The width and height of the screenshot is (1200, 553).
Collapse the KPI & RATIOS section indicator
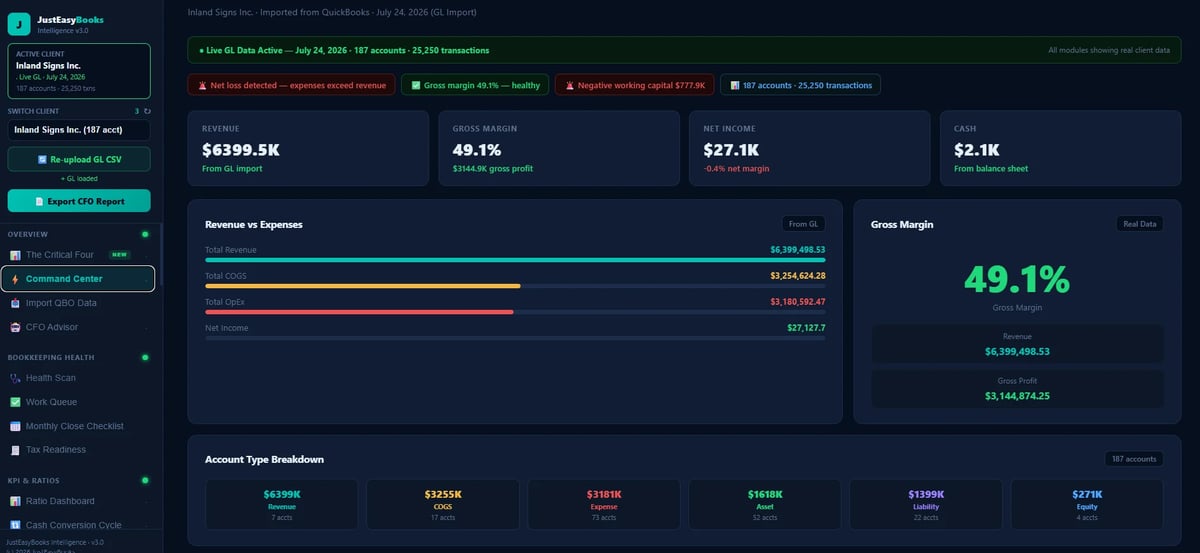click(x=145, y=480)
